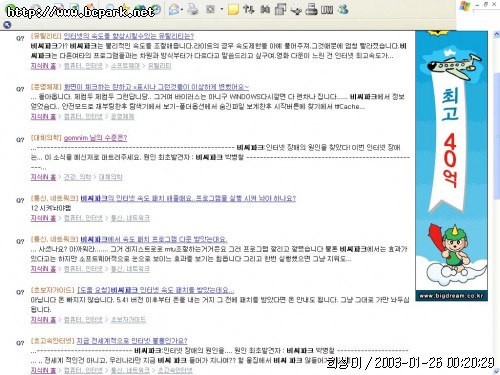Screen dimensions: 500x375
Task: Click the Print toolbar icon
Action: (193, 9)
